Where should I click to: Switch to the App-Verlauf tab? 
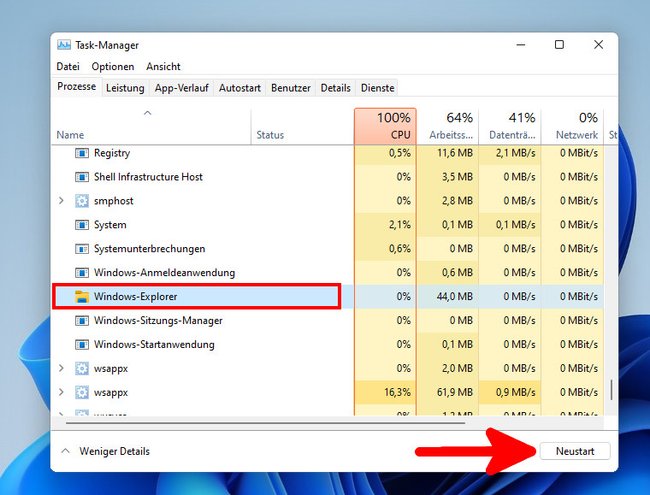point(182,88)
